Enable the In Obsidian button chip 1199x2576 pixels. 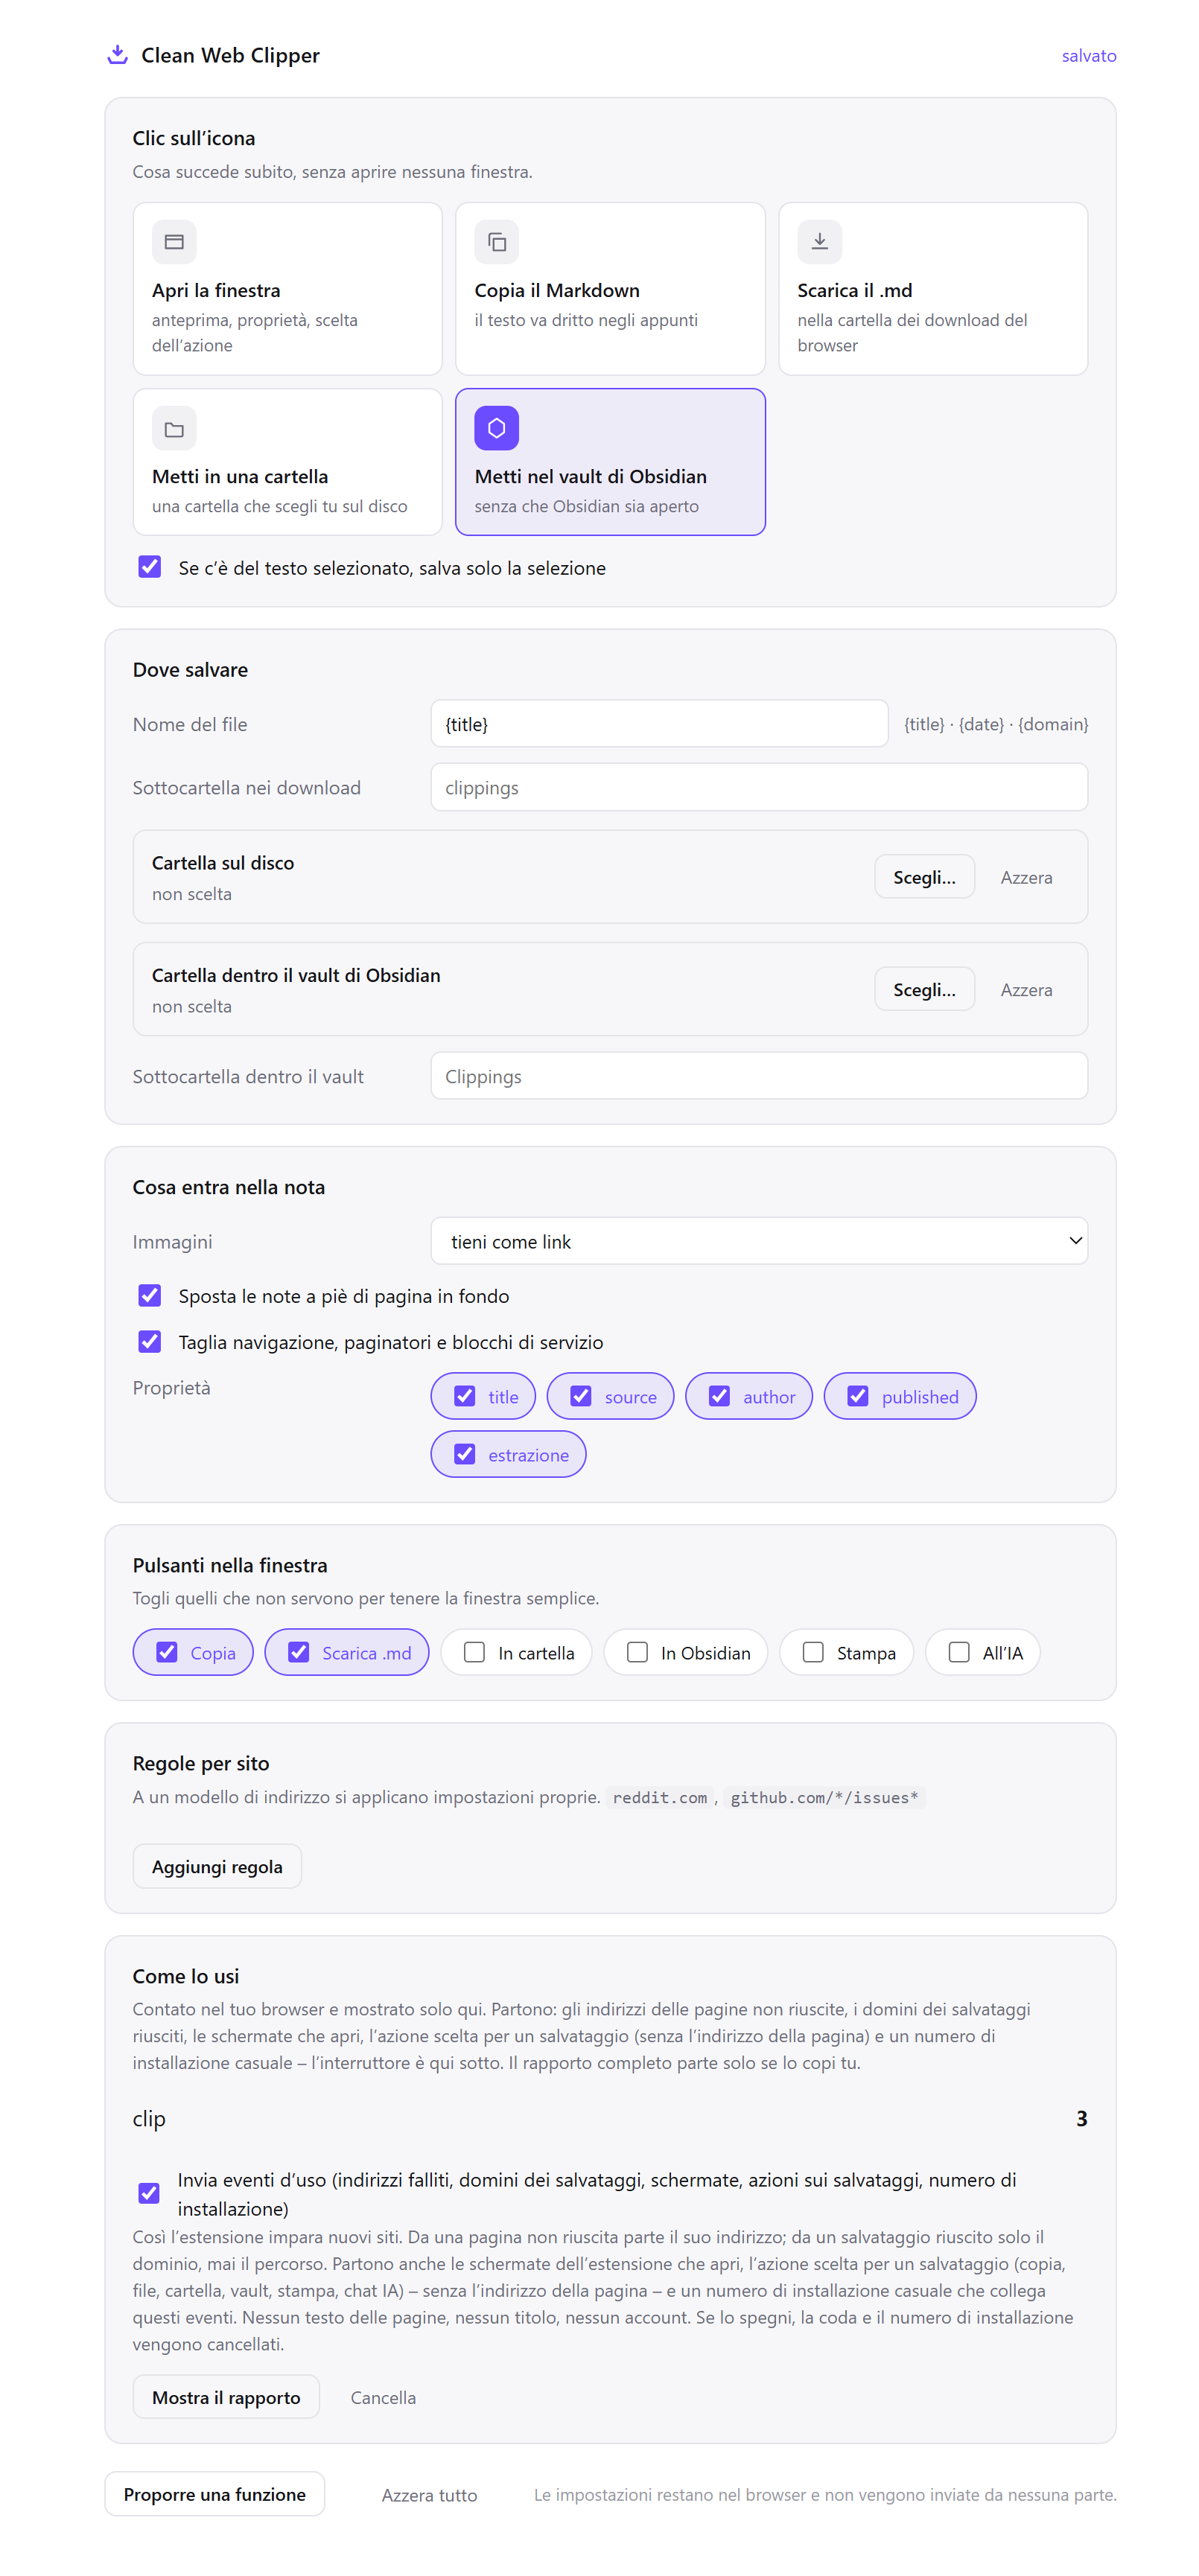click(x=685, y=1652)
